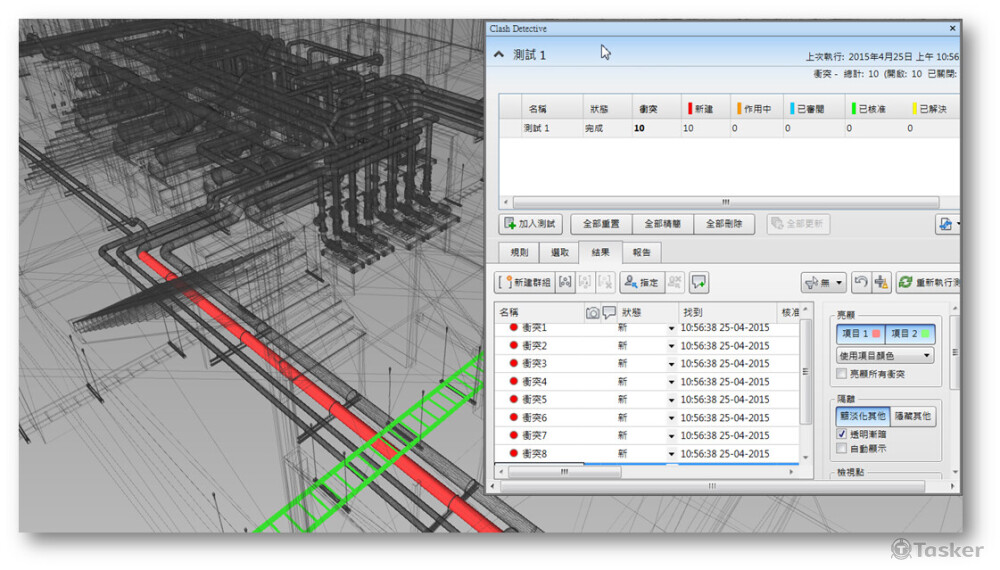Click the camera column header icon
This screenshot has height=570, width=1000.
pos(592,313)
